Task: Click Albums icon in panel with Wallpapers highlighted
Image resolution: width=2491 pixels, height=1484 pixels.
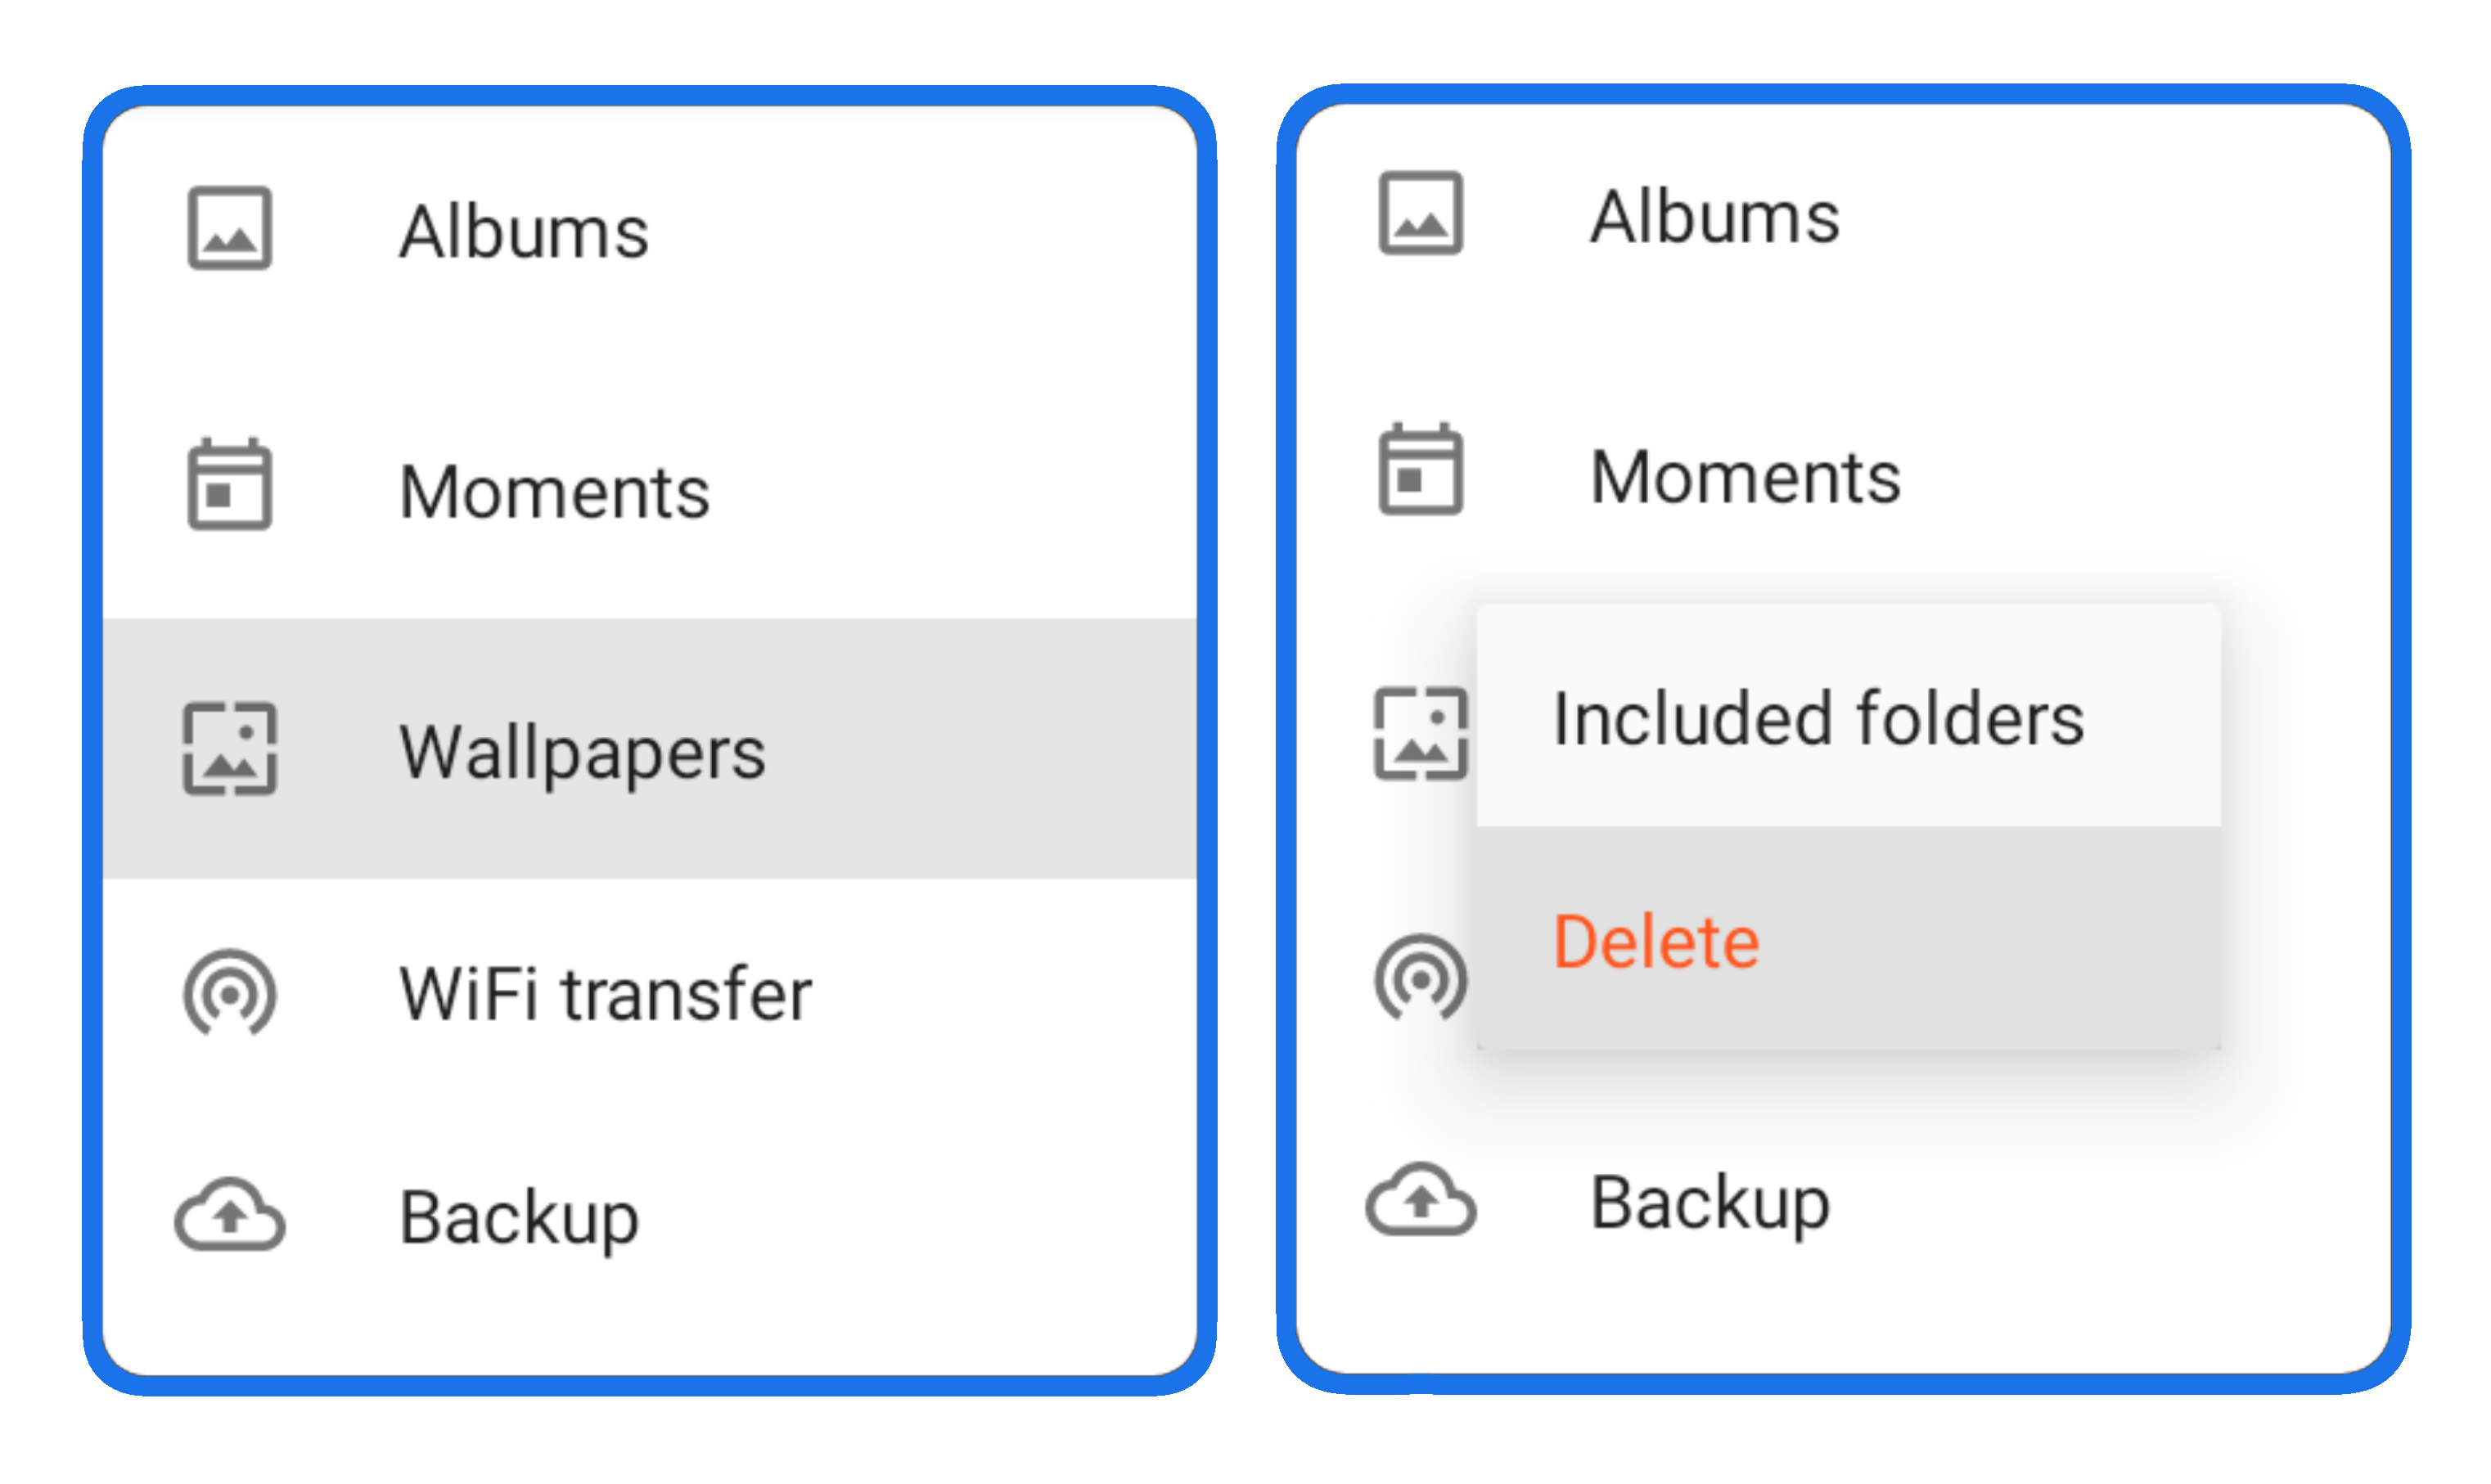Action: [x=230, y=228]
